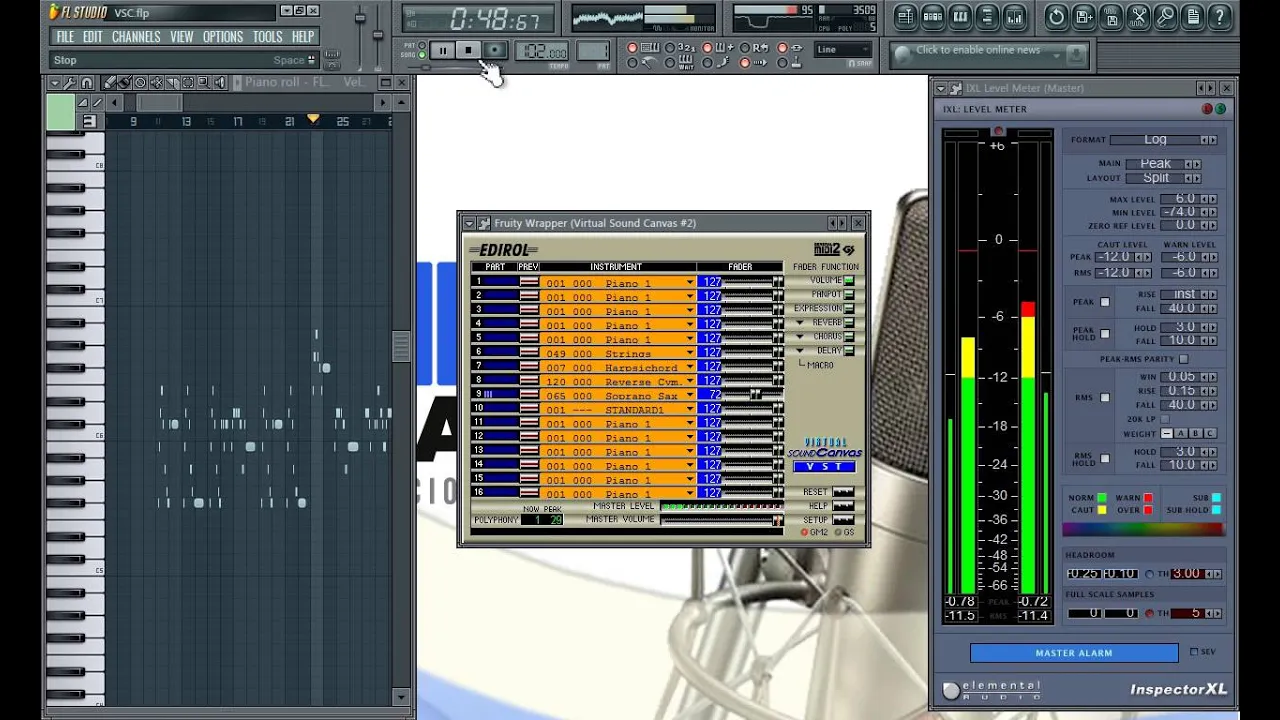Expand the Chorus fader function arrow
The width and height of the screenshot is (1280, 720).
[800, 337]
